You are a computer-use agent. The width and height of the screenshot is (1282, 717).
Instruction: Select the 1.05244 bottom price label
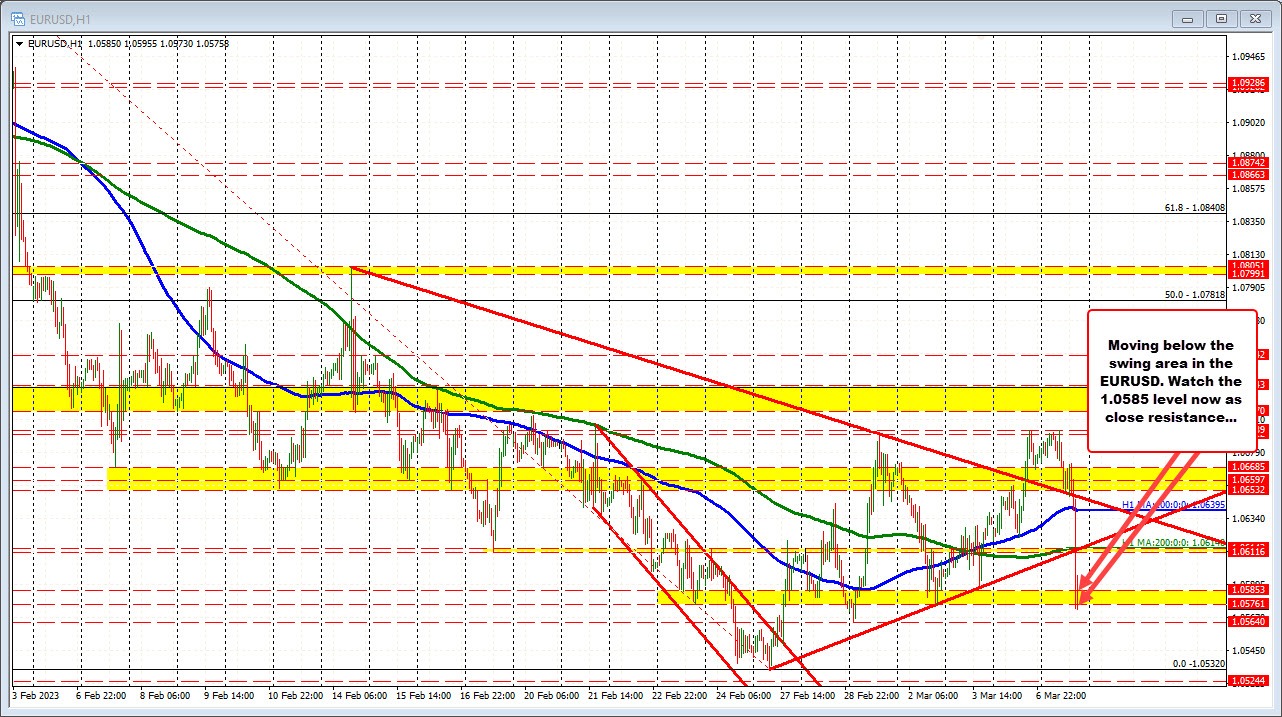pos(1250,681)
